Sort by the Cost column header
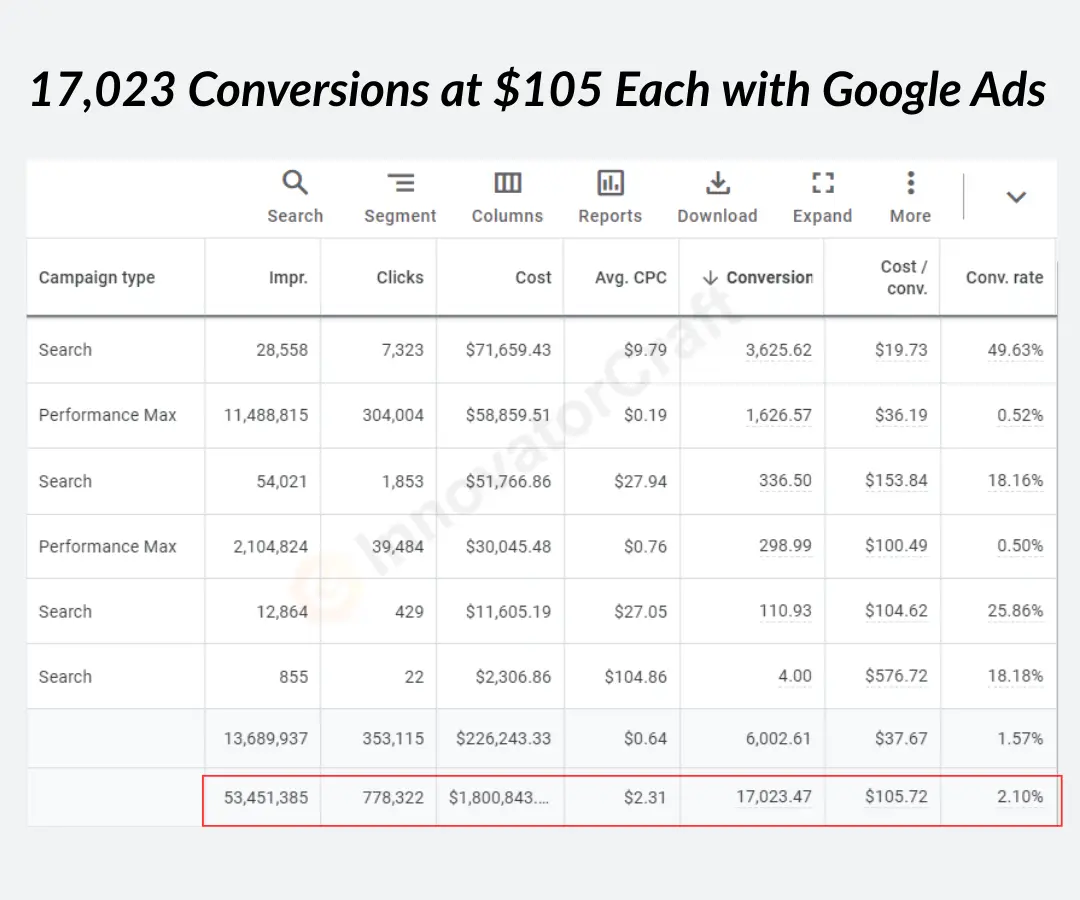 click(533, 278)
